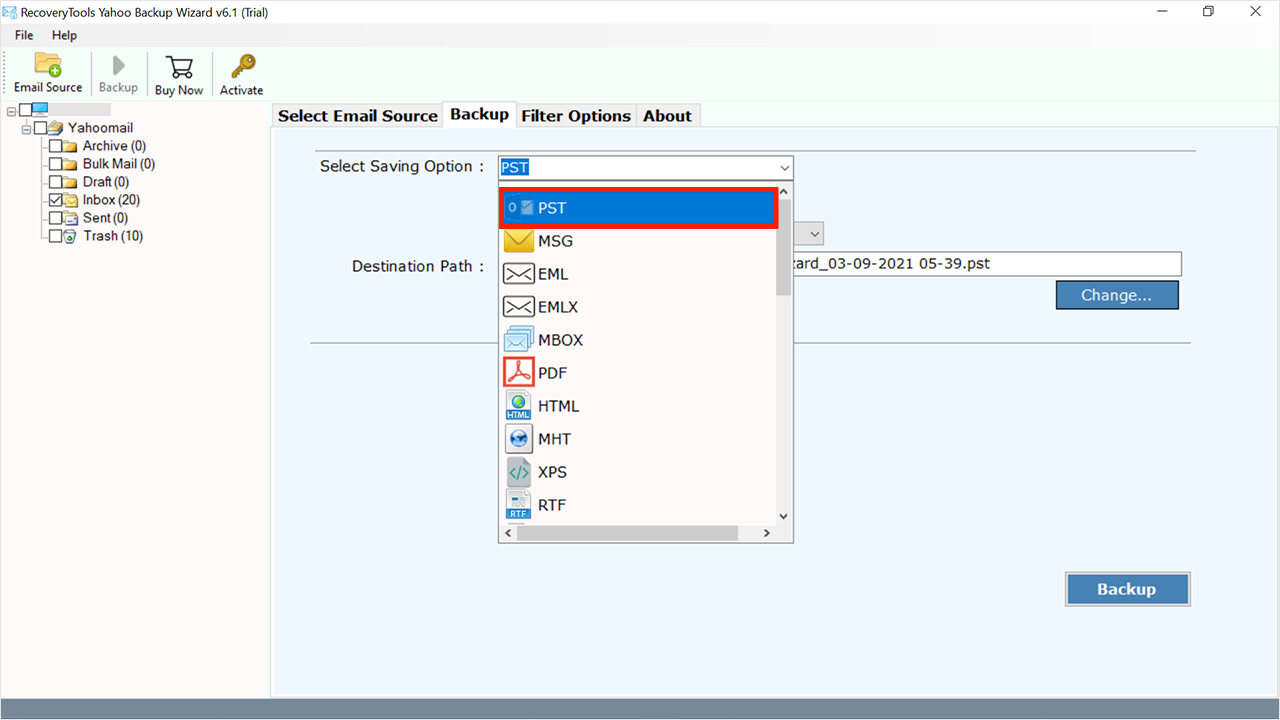Open the partially hidden dropdown below Saving Option
The height and width of the screenshot is (720, 1280).
point(815,234)
